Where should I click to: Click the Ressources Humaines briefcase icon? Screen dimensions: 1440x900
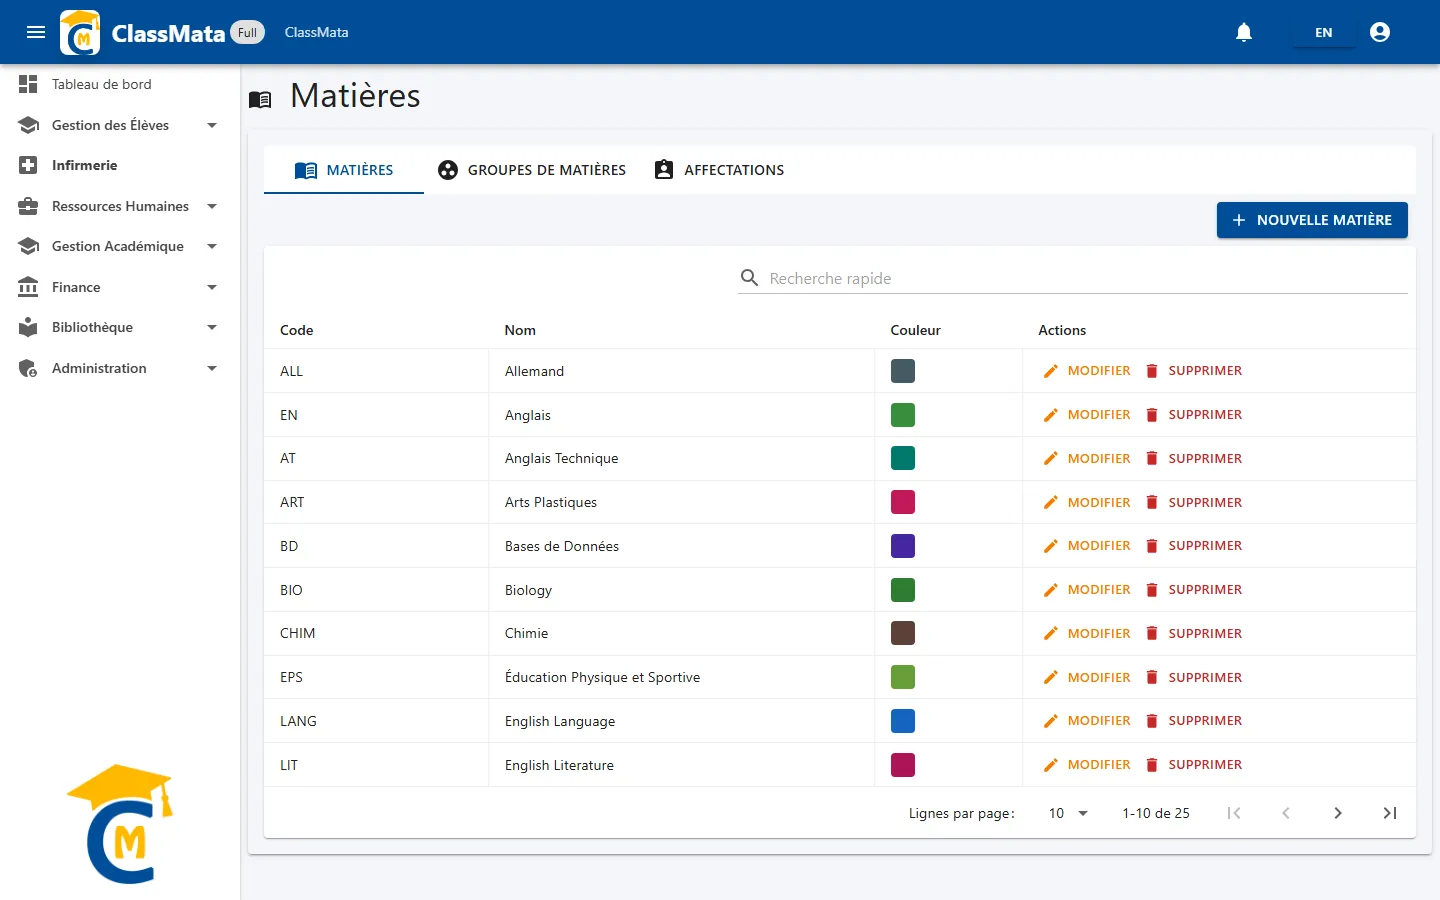[x=28, y=206]
